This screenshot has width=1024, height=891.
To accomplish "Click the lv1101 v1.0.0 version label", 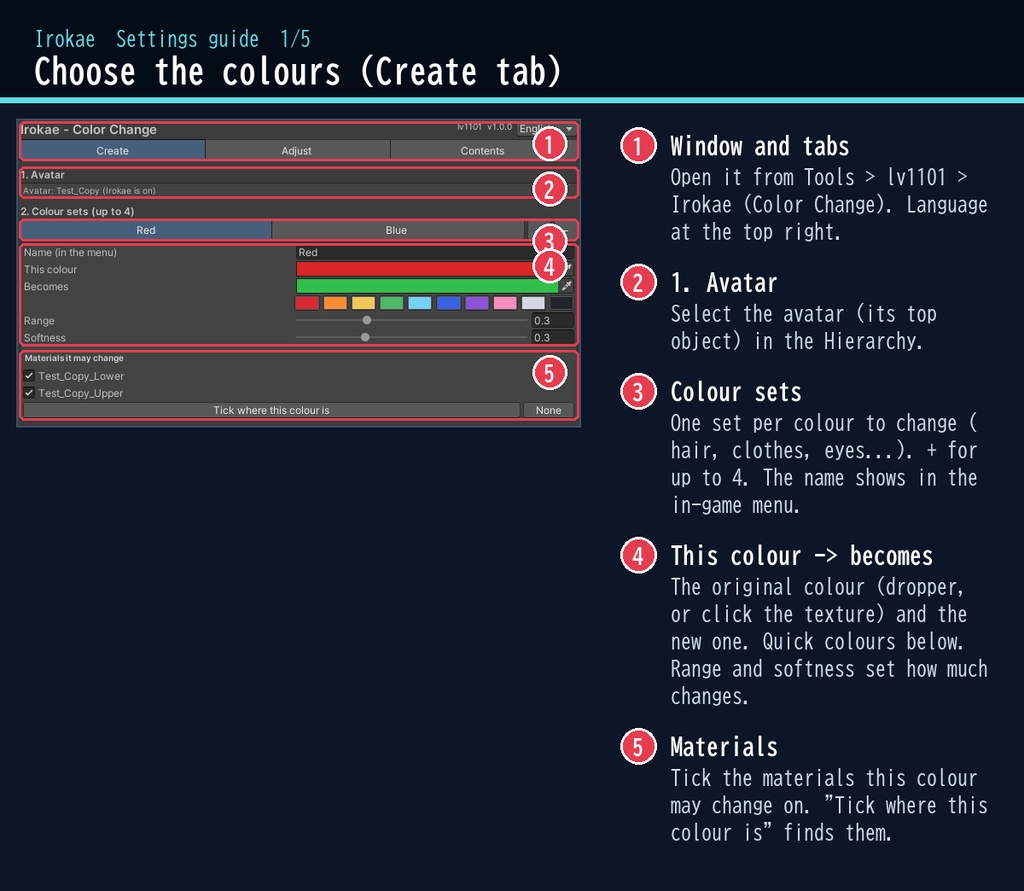I will point(485,127).
